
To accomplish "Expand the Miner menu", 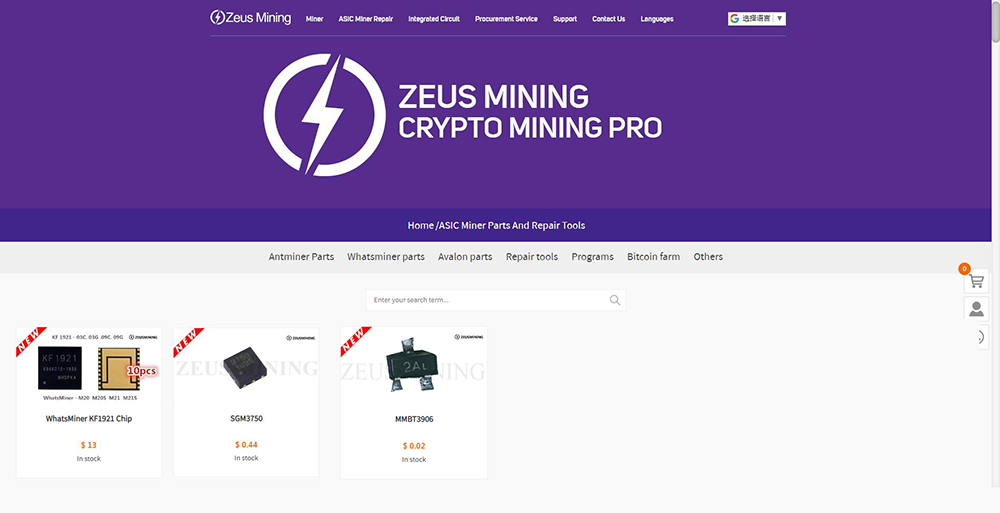I will (314, 19).
